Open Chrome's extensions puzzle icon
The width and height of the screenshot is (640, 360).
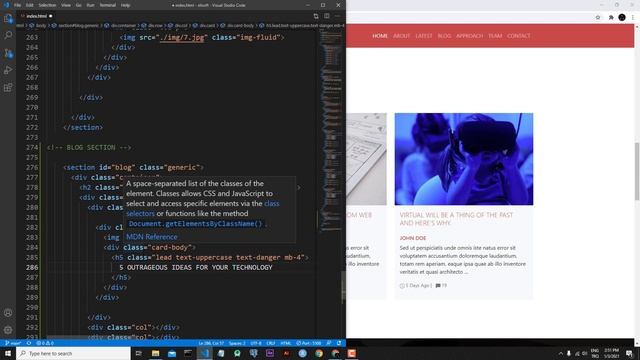(x=611, y=18)
